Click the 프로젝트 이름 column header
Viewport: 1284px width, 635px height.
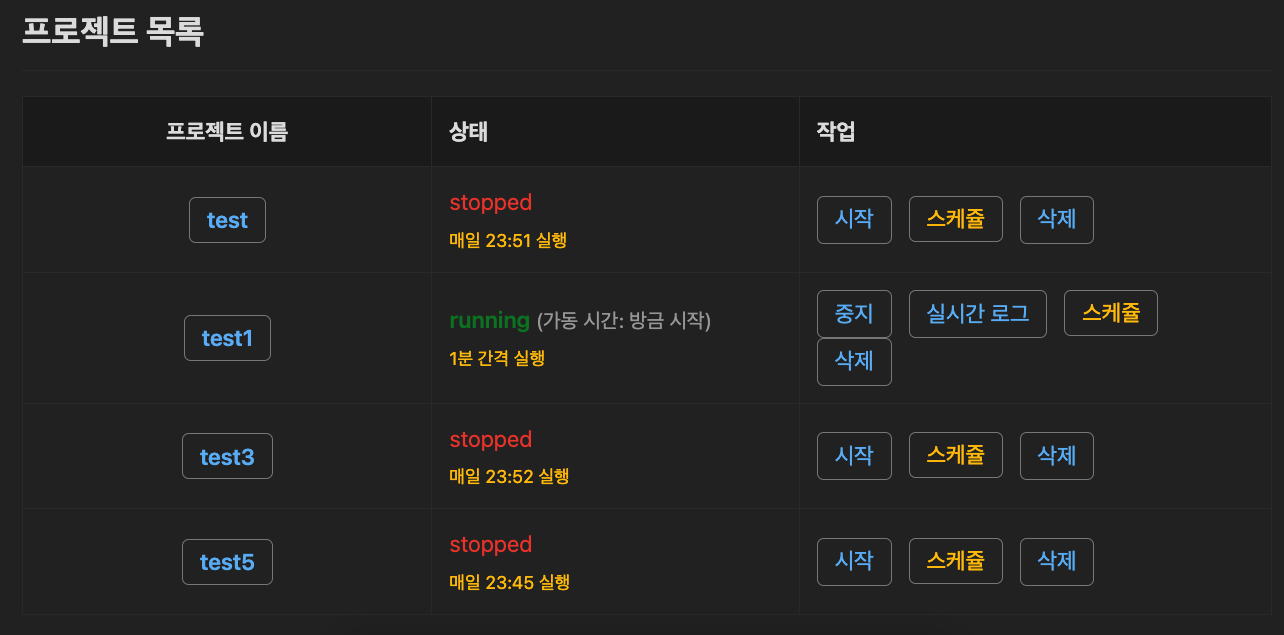point(227,131)
